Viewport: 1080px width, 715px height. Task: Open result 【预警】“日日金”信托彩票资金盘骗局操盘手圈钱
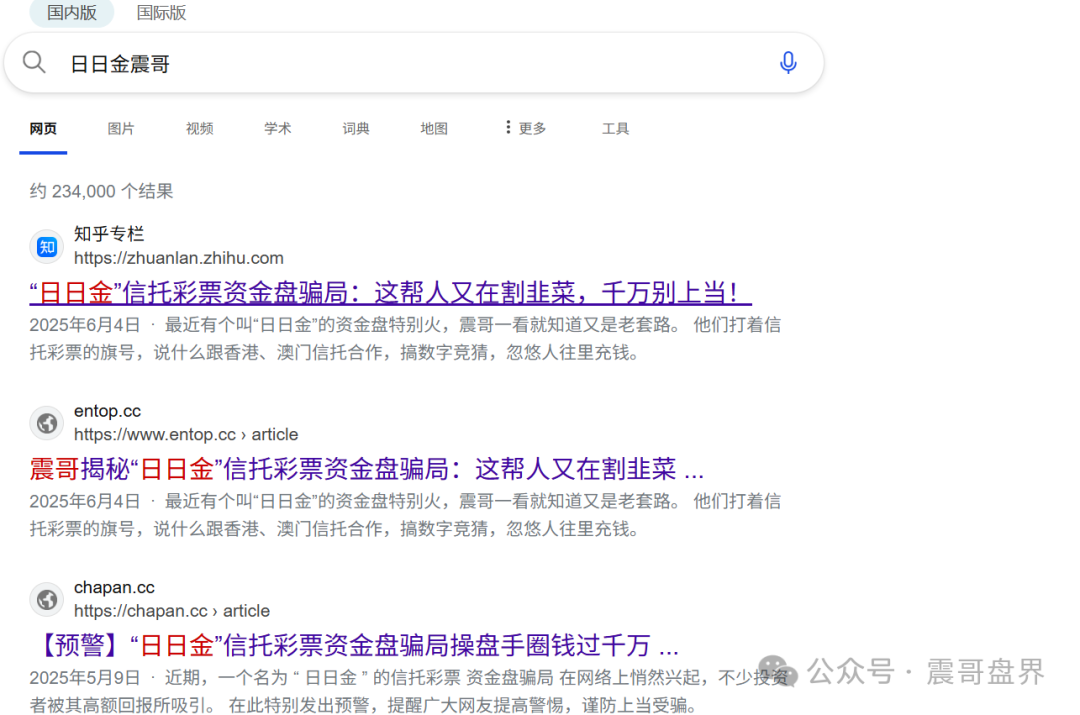[x=355, y=645]
